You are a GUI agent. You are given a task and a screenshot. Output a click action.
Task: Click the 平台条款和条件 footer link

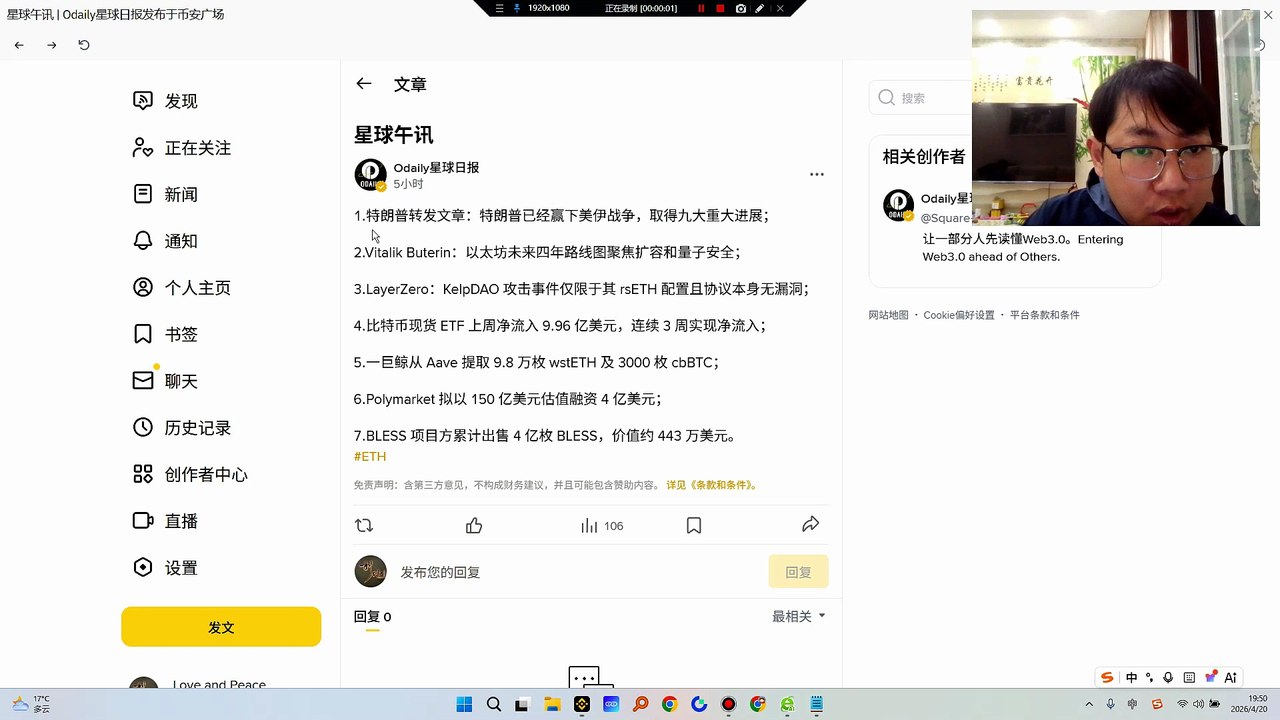coord(1044,315)
